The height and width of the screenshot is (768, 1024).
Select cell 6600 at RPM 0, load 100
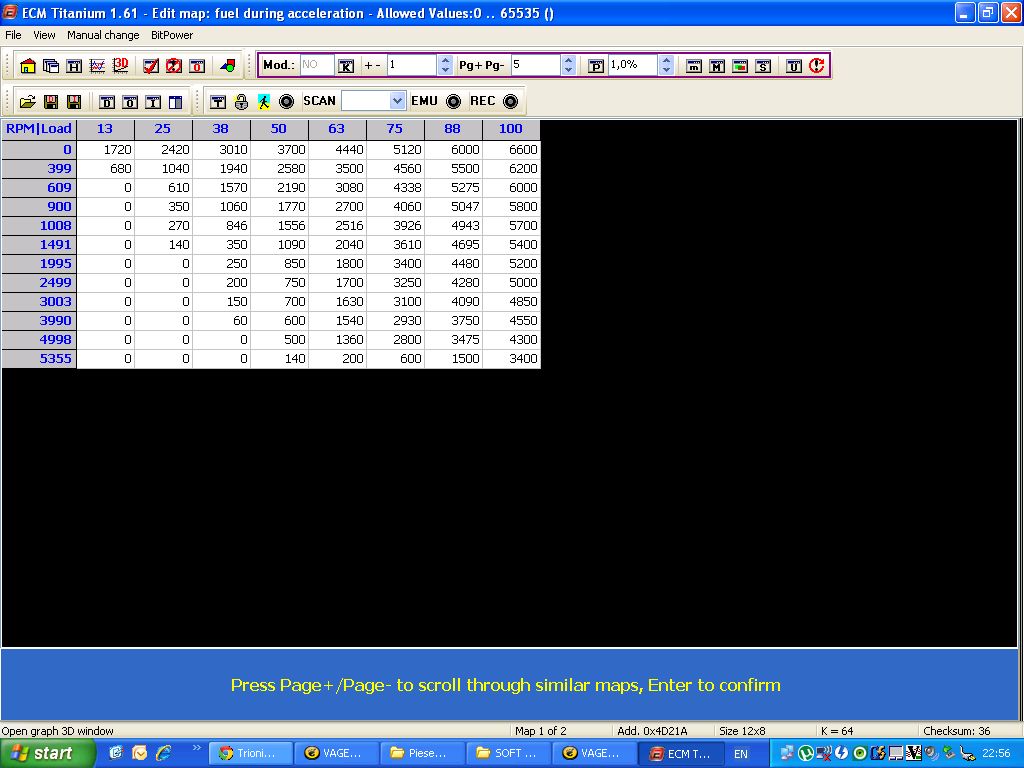coord(511,149)
